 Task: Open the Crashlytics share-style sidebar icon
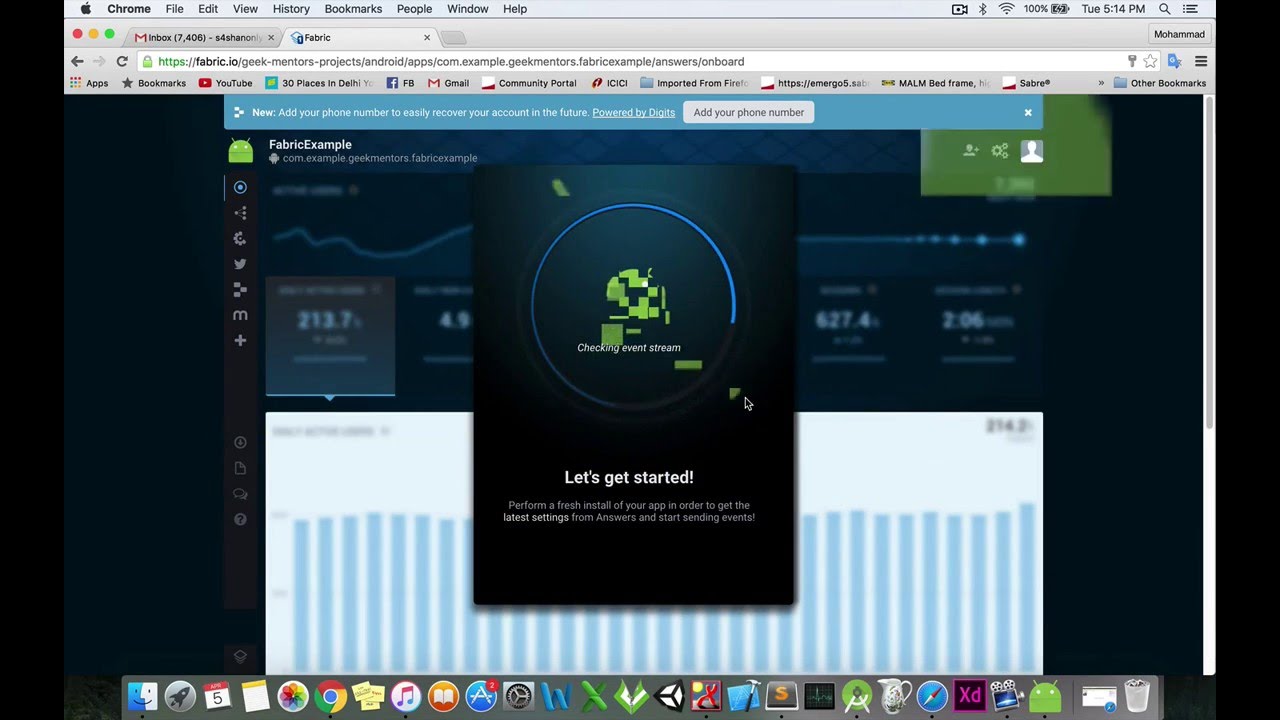pyautogui.click(x=240, y=213)
